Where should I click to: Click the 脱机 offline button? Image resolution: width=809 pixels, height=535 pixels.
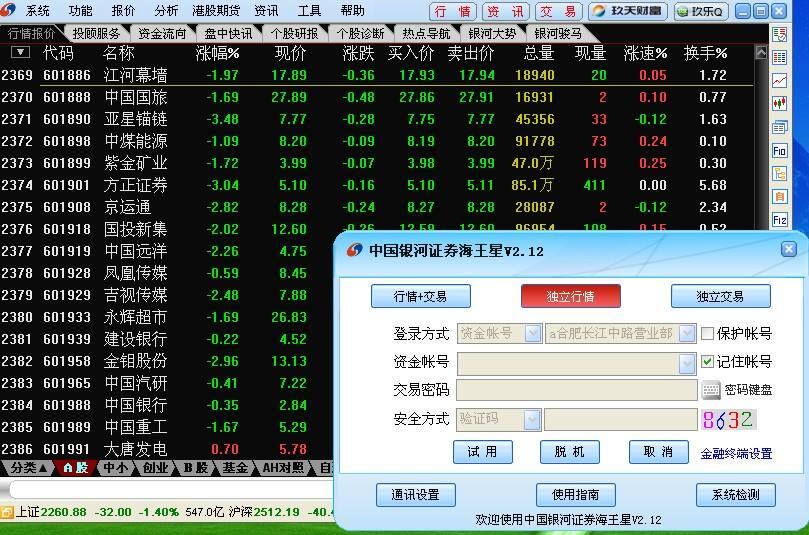click(x=570, y=452)
